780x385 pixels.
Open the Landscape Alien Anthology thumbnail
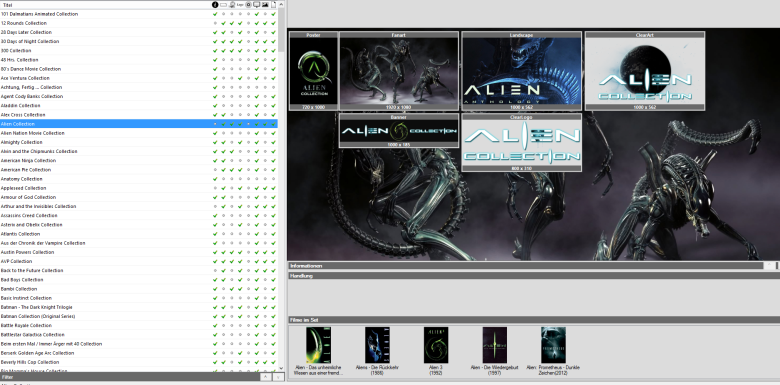[x=521, y=71]
